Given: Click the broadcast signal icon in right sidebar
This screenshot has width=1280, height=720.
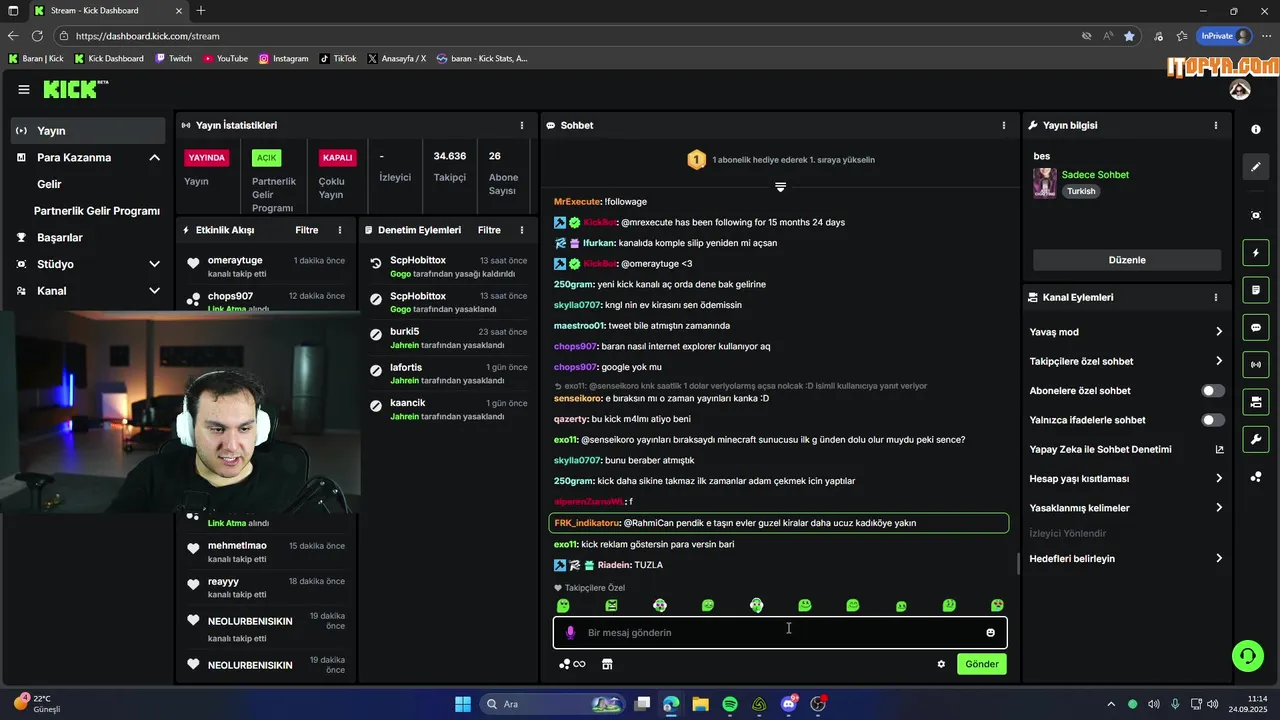Looking at the screenshot, I should click(1256, 365).
